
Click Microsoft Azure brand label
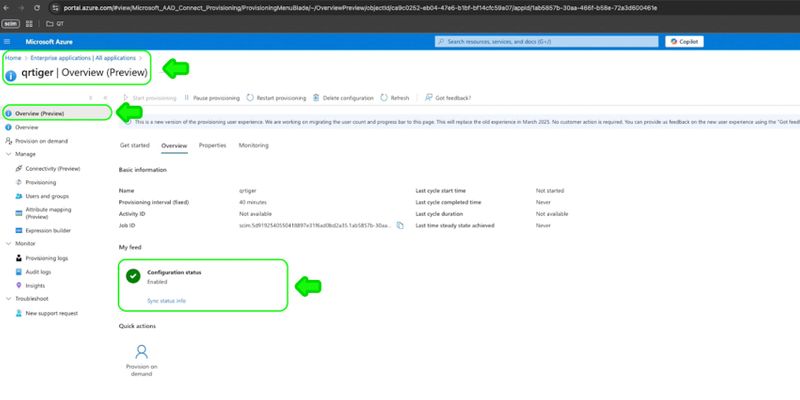(49, 42)
